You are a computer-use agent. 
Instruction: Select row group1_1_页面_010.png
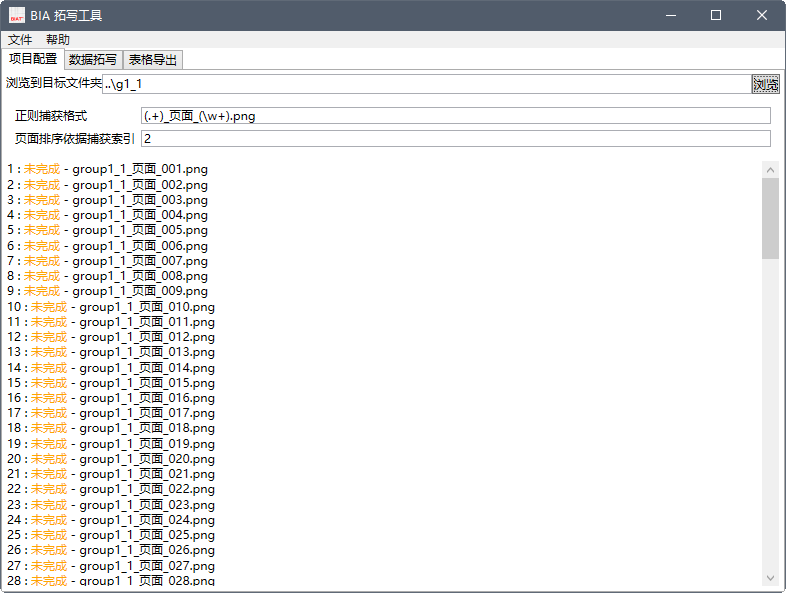[111, 307]
